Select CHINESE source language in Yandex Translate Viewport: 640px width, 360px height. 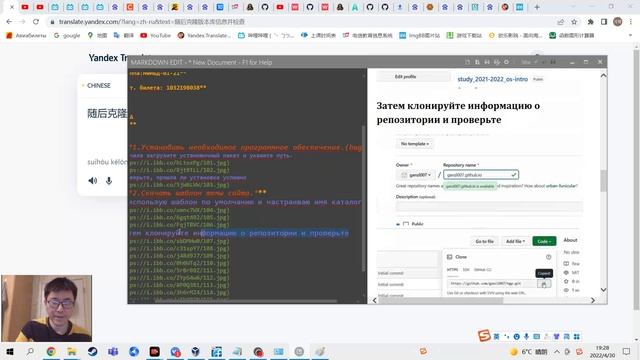pyautogui.click(x=98, y=85)
